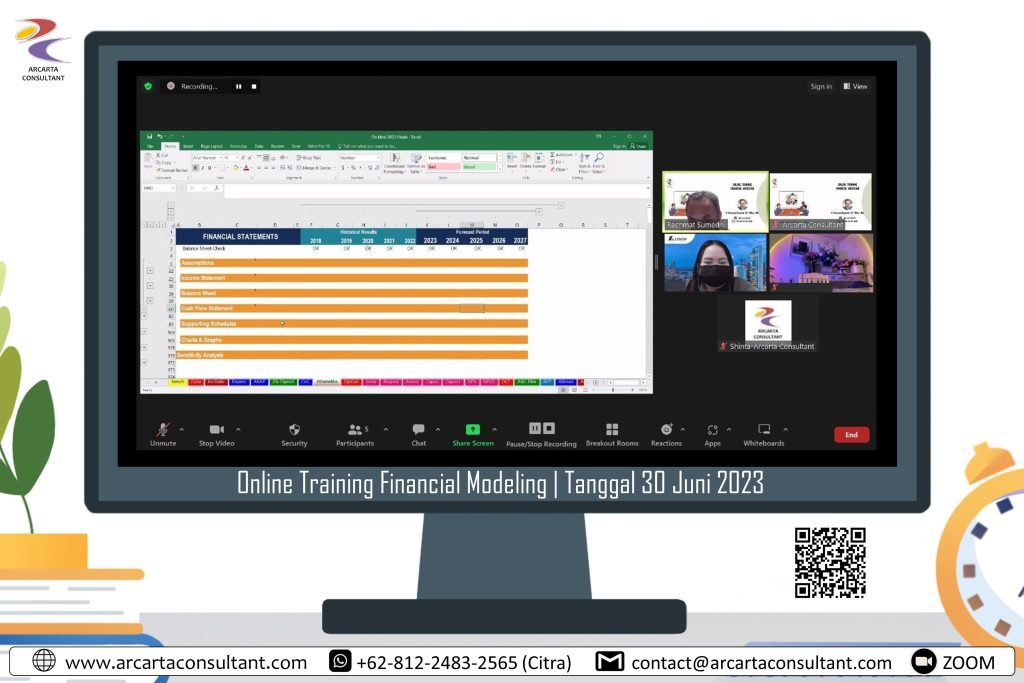This screenshot has width=1024, height=683.
Task: Unmute the microphone in Zoom
Action: pos(163,430)
